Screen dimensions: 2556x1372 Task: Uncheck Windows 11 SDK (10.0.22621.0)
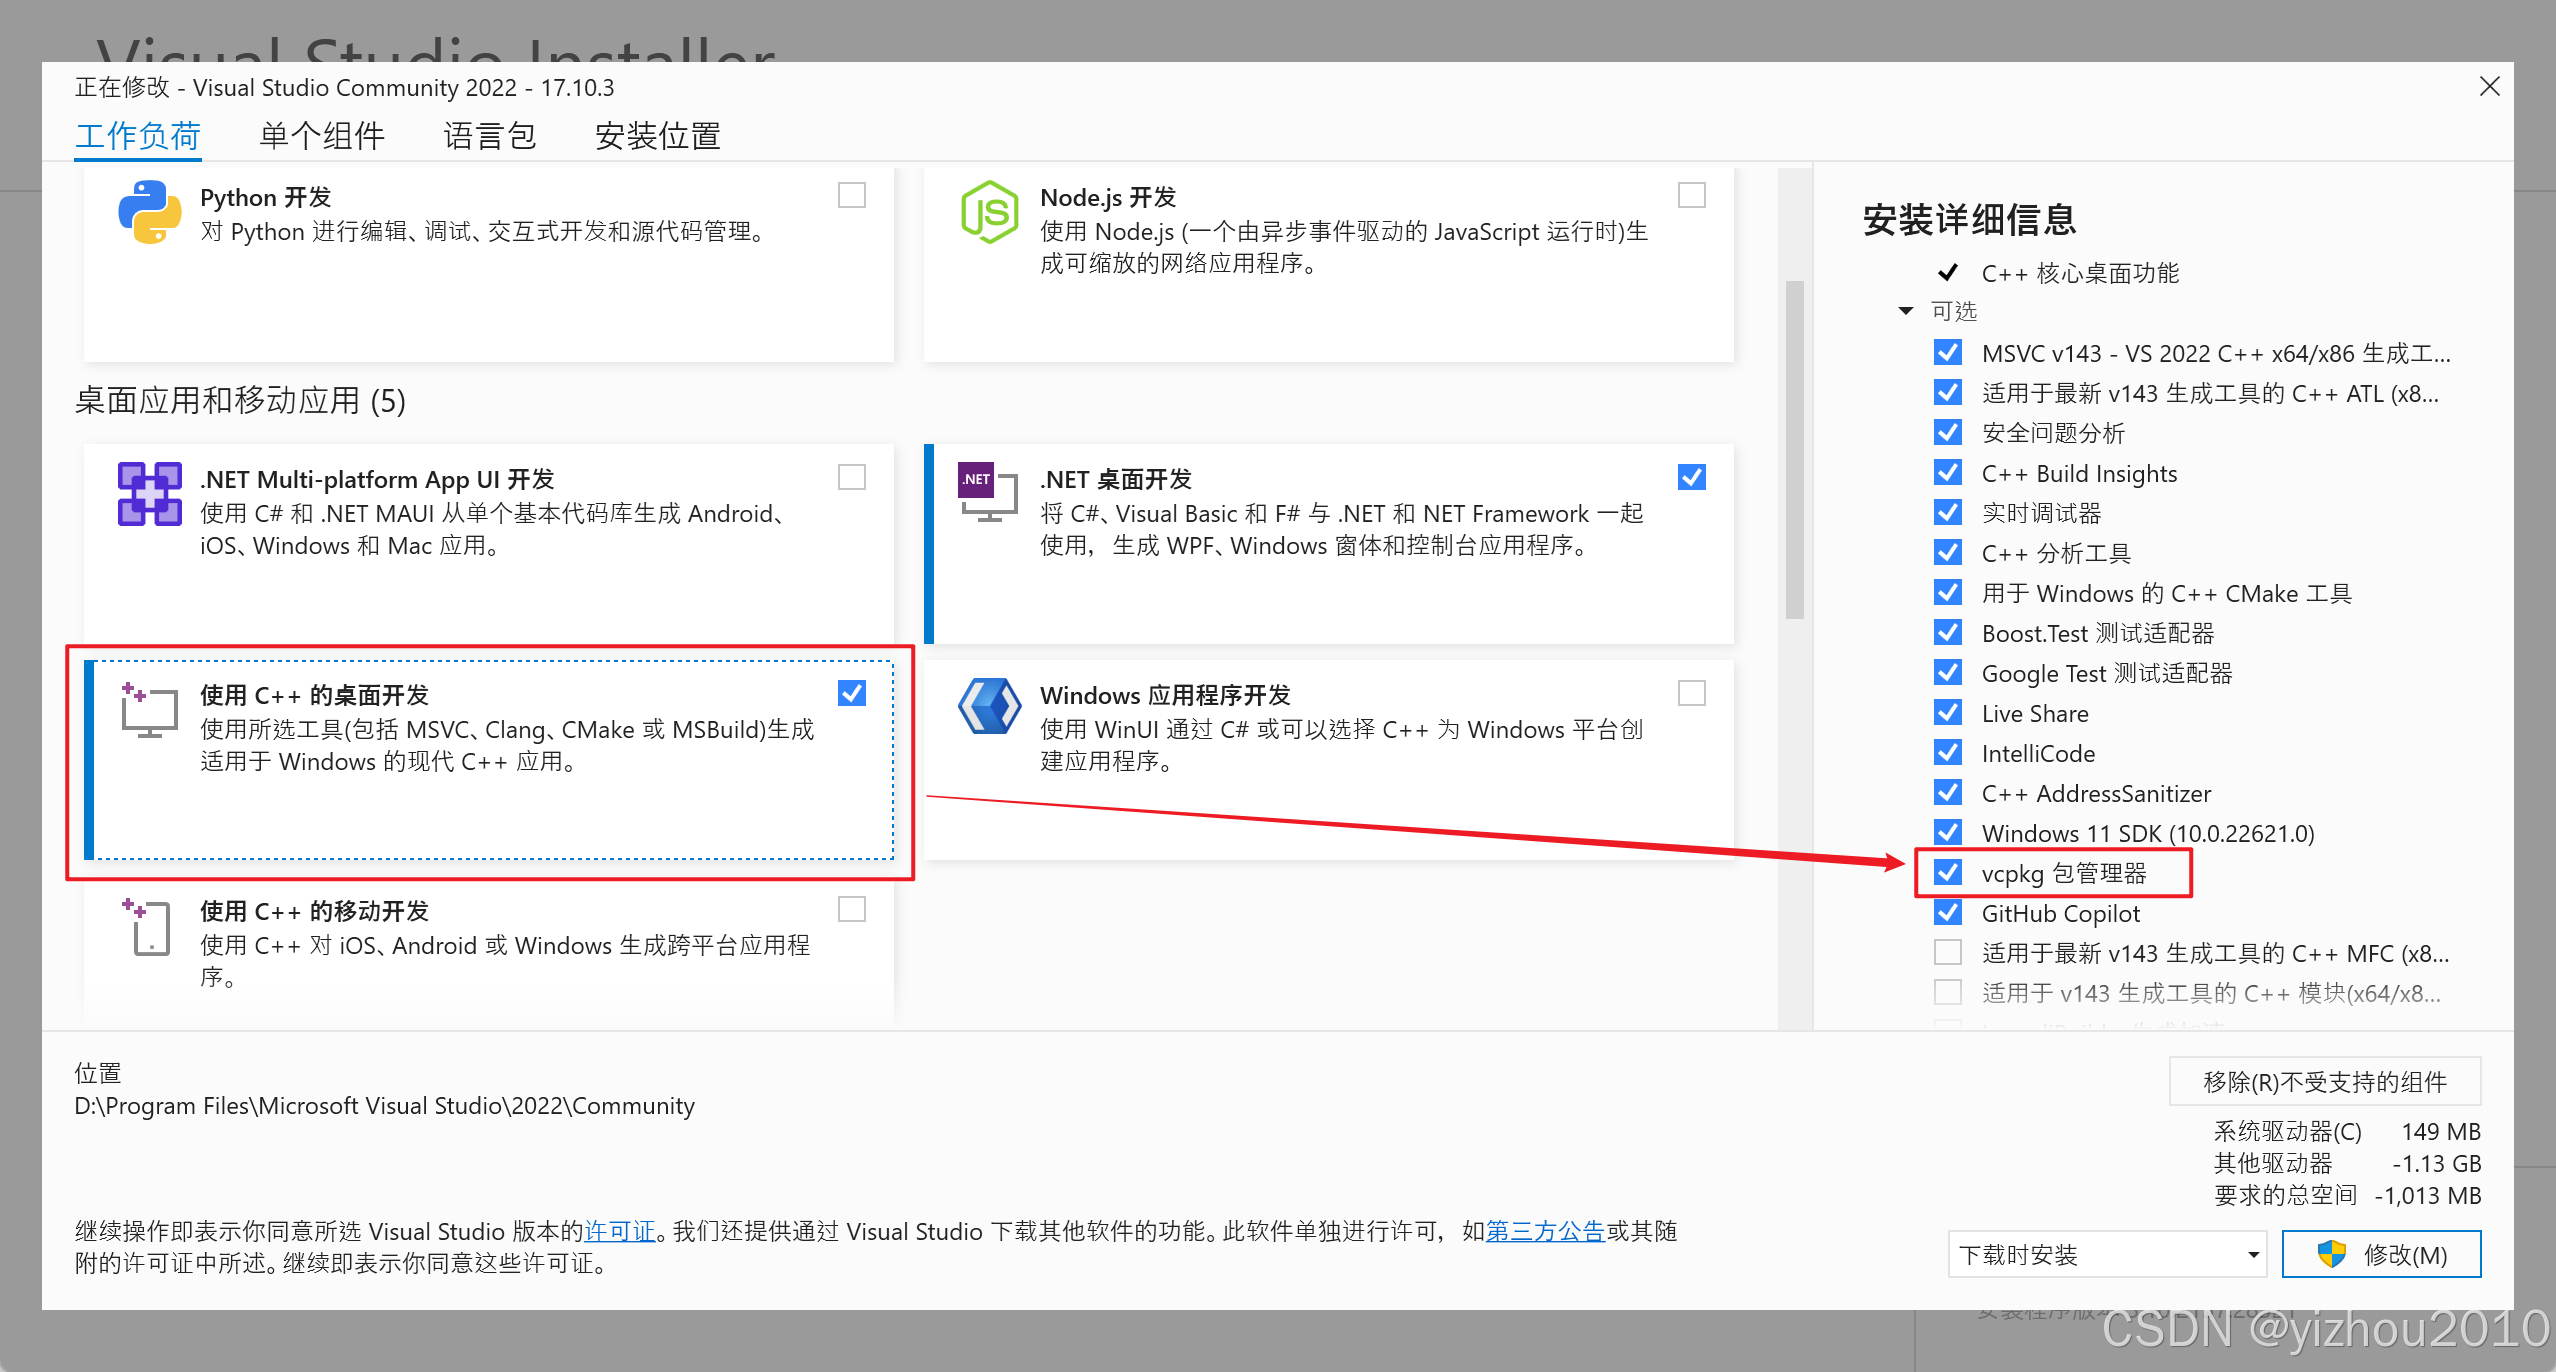click(1948, 832)
